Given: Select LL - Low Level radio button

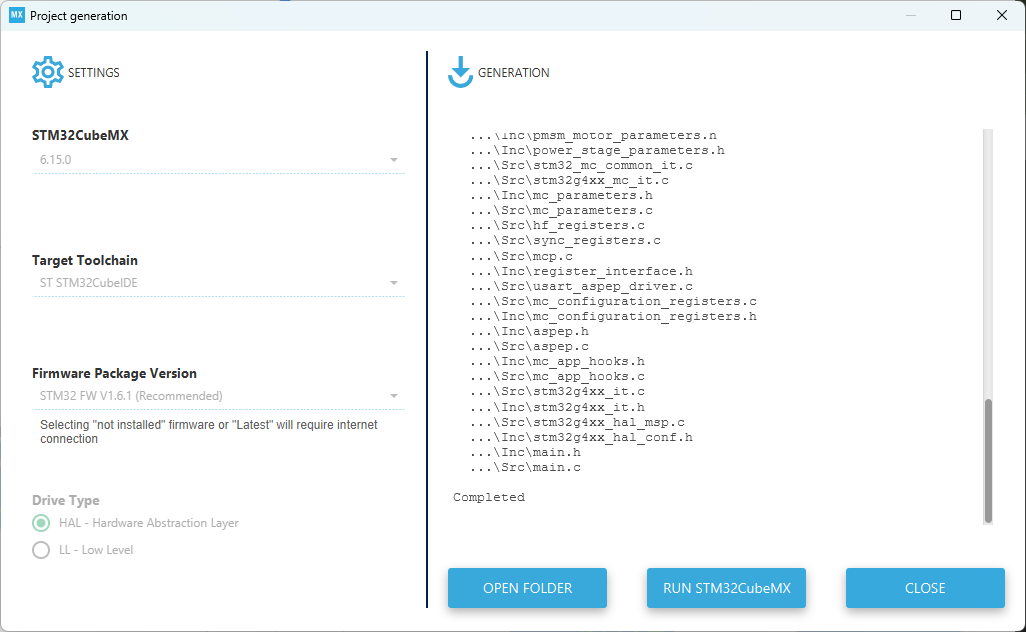Looking at the screenshot, I should click(41, 550).
